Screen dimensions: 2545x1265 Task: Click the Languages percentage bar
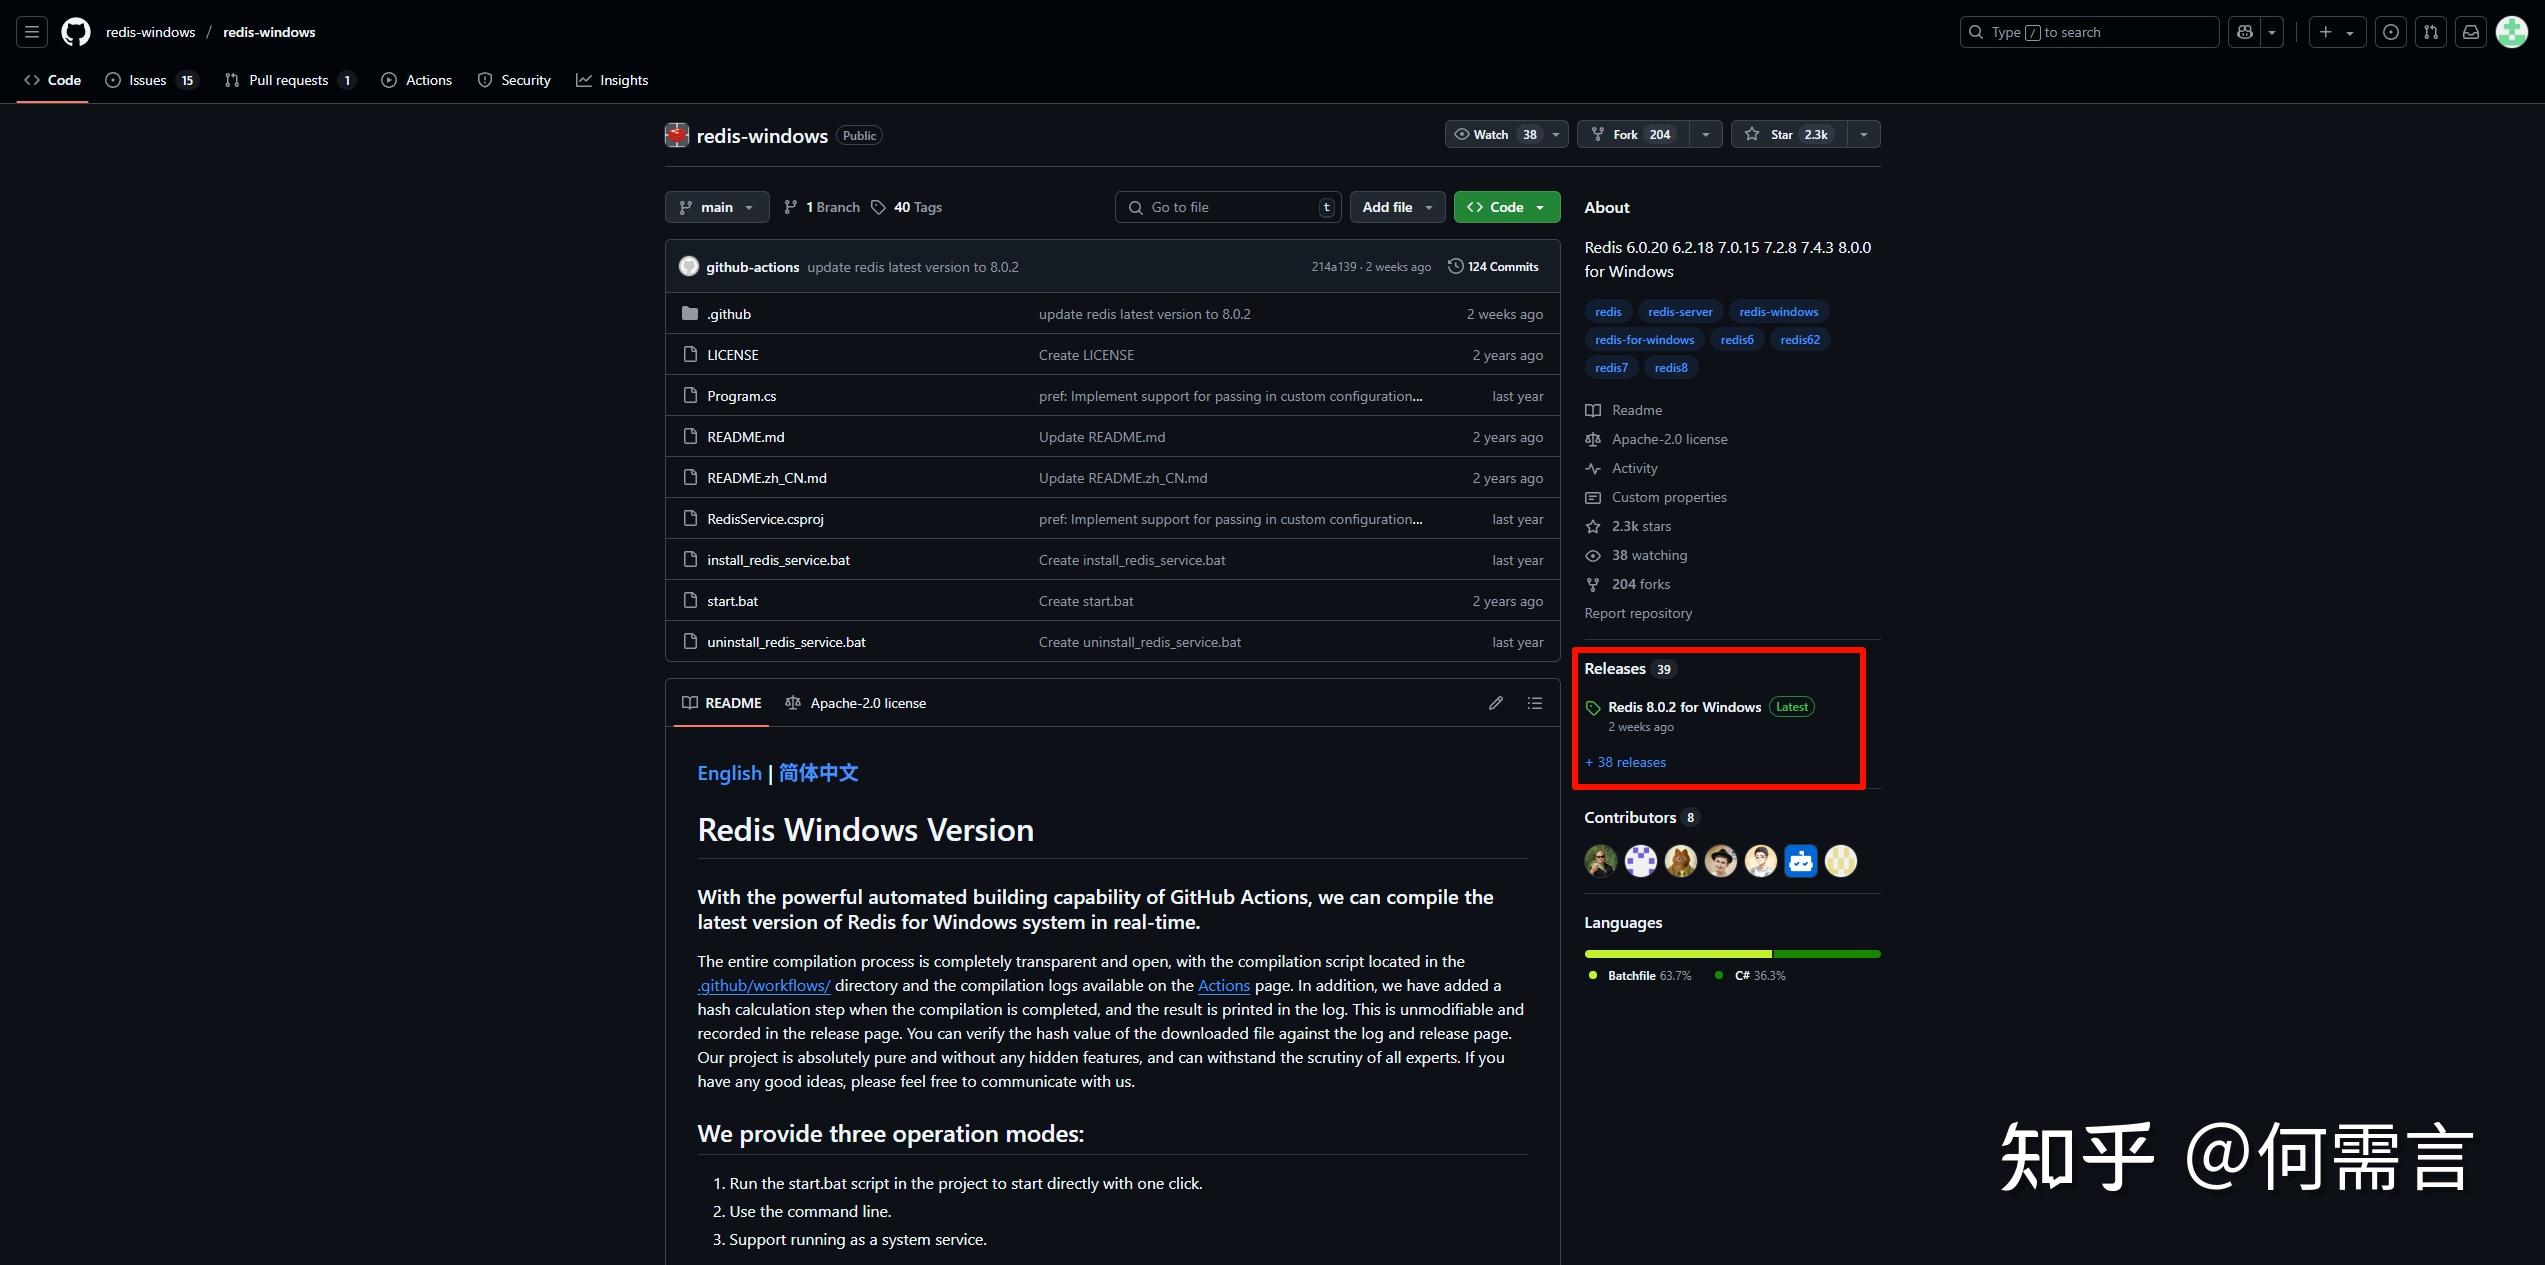[x=1731, y=954]
